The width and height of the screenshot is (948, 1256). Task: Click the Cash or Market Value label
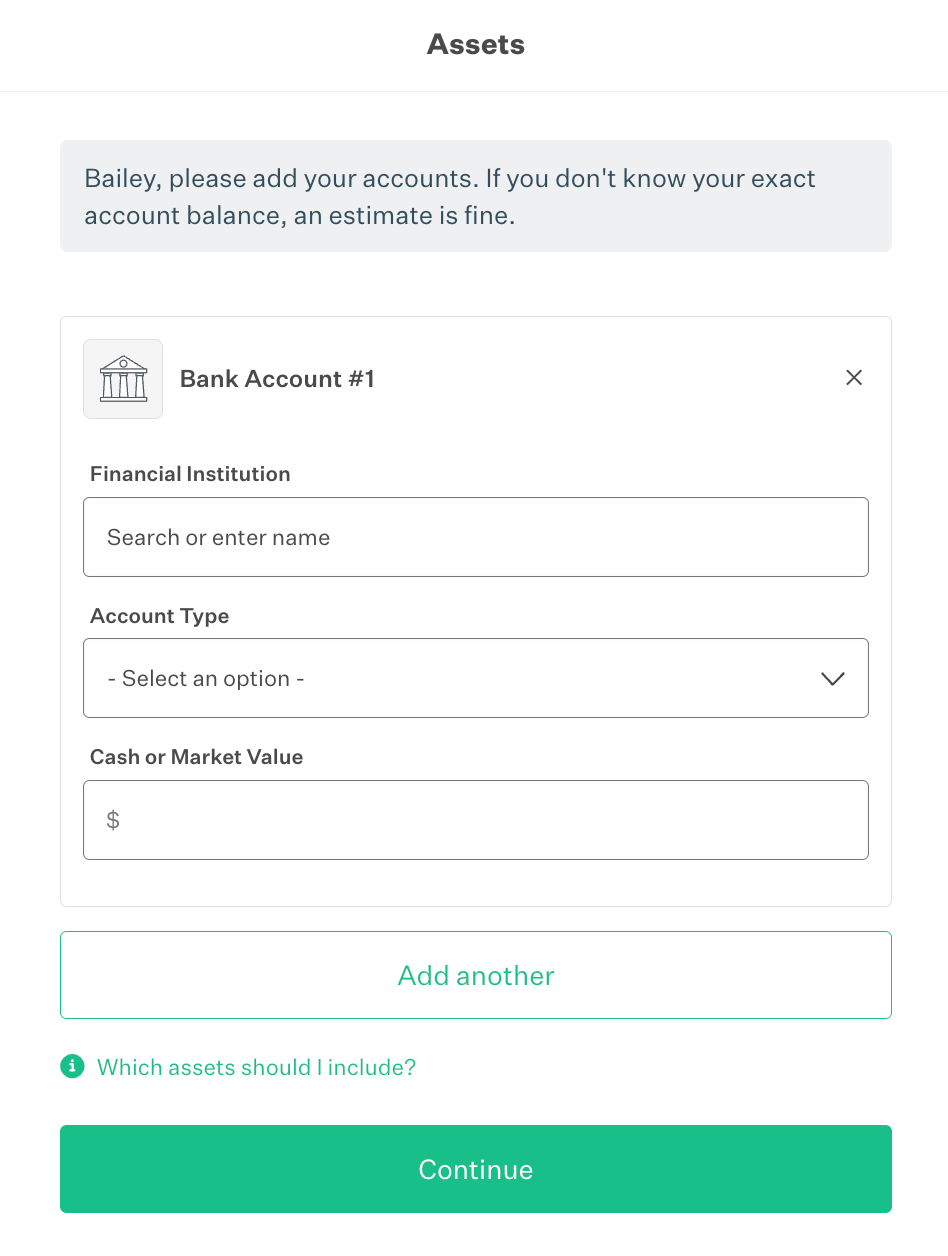[196, 757]
